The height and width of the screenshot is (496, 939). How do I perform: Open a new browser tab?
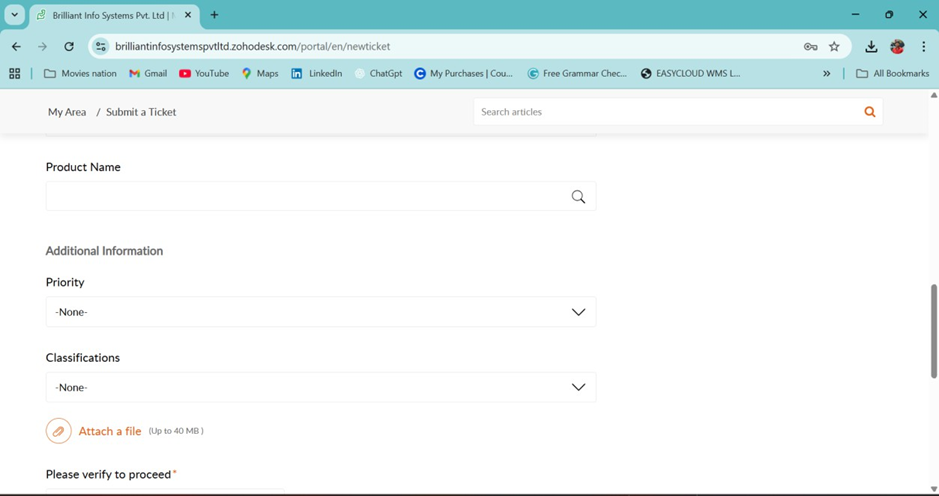(214, 15)
